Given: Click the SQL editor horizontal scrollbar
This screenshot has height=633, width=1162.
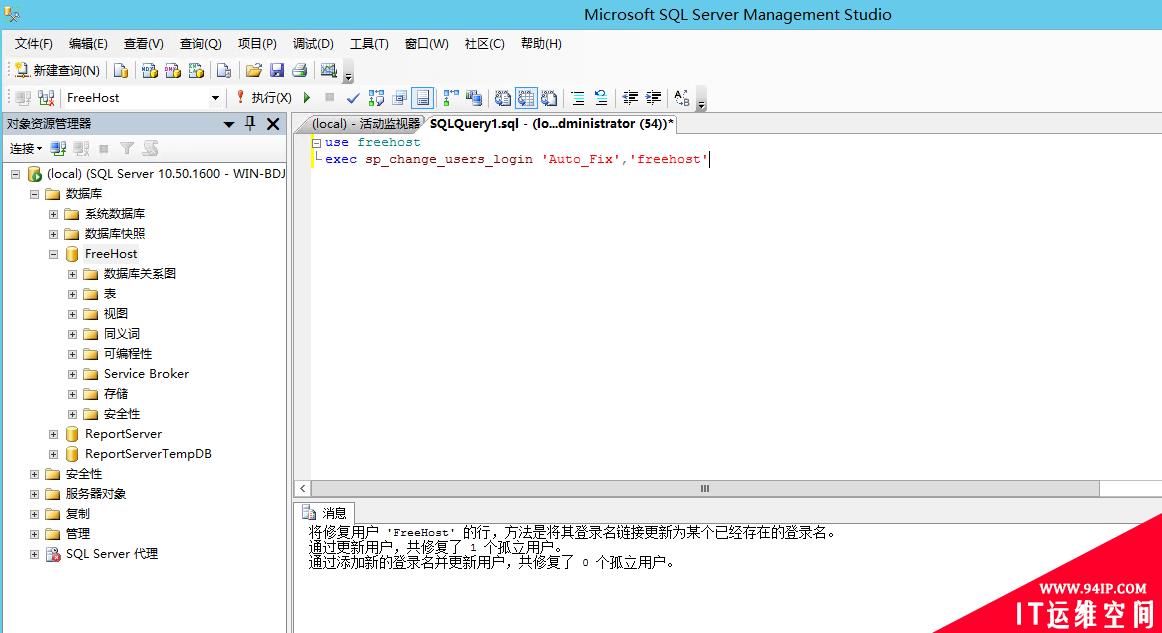Looking at the screenshot, I should pyautogui.click(x=705, y=488).
